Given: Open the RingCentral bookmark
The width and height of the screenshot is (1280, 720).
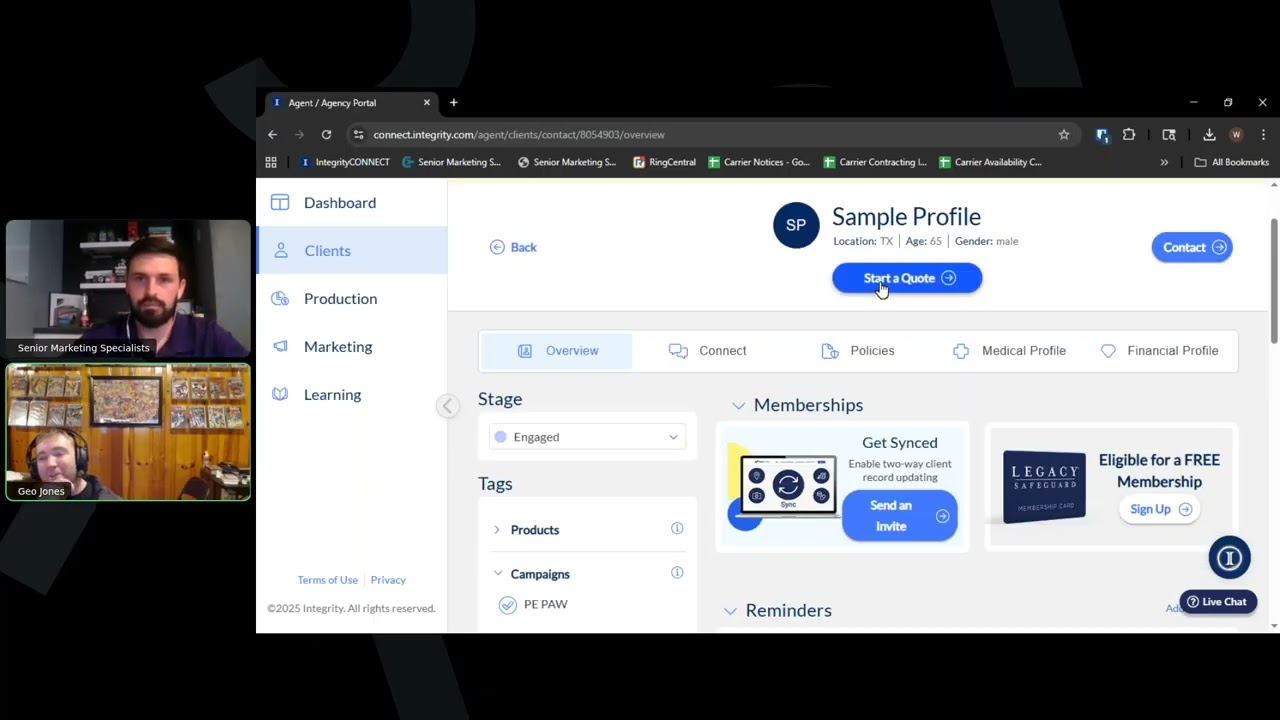Looking at the screenshot, I should 664,162.
